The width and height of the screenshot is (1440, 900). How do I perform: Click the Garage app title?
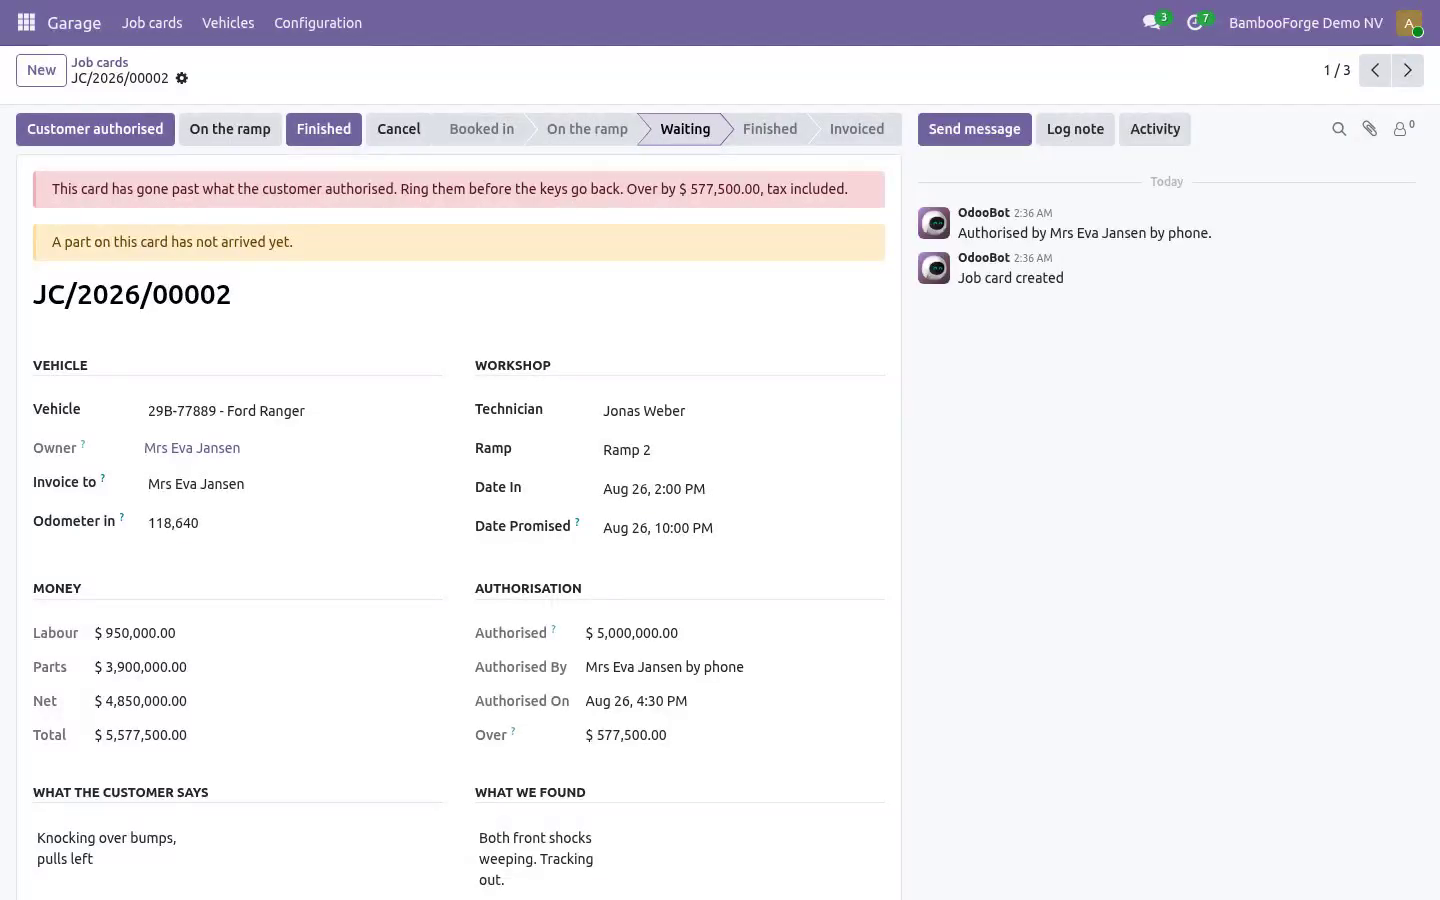[74, 23]
